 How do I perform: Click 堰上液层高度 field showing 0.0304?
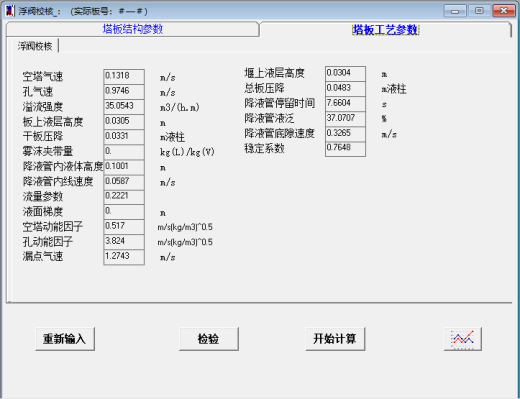pos(345,73)
